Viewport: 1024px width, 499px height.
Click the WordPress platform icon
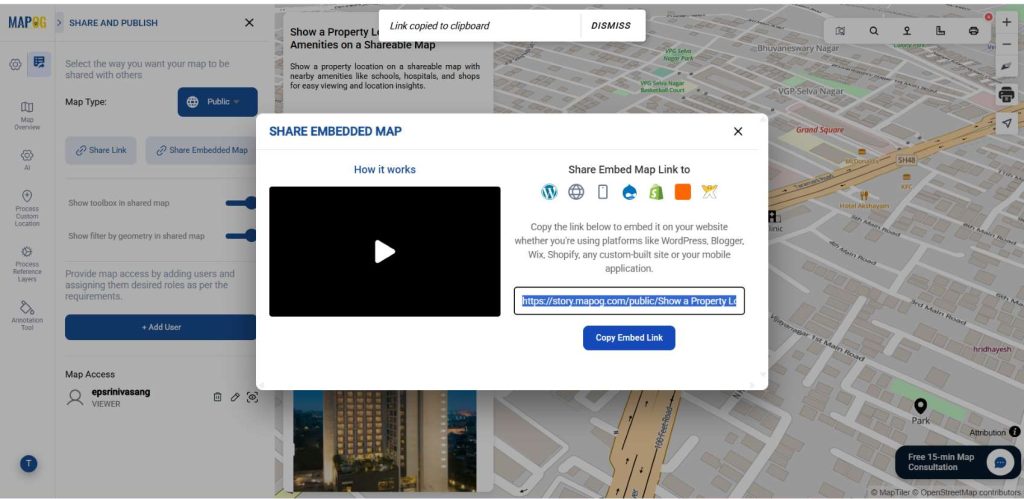549,191
